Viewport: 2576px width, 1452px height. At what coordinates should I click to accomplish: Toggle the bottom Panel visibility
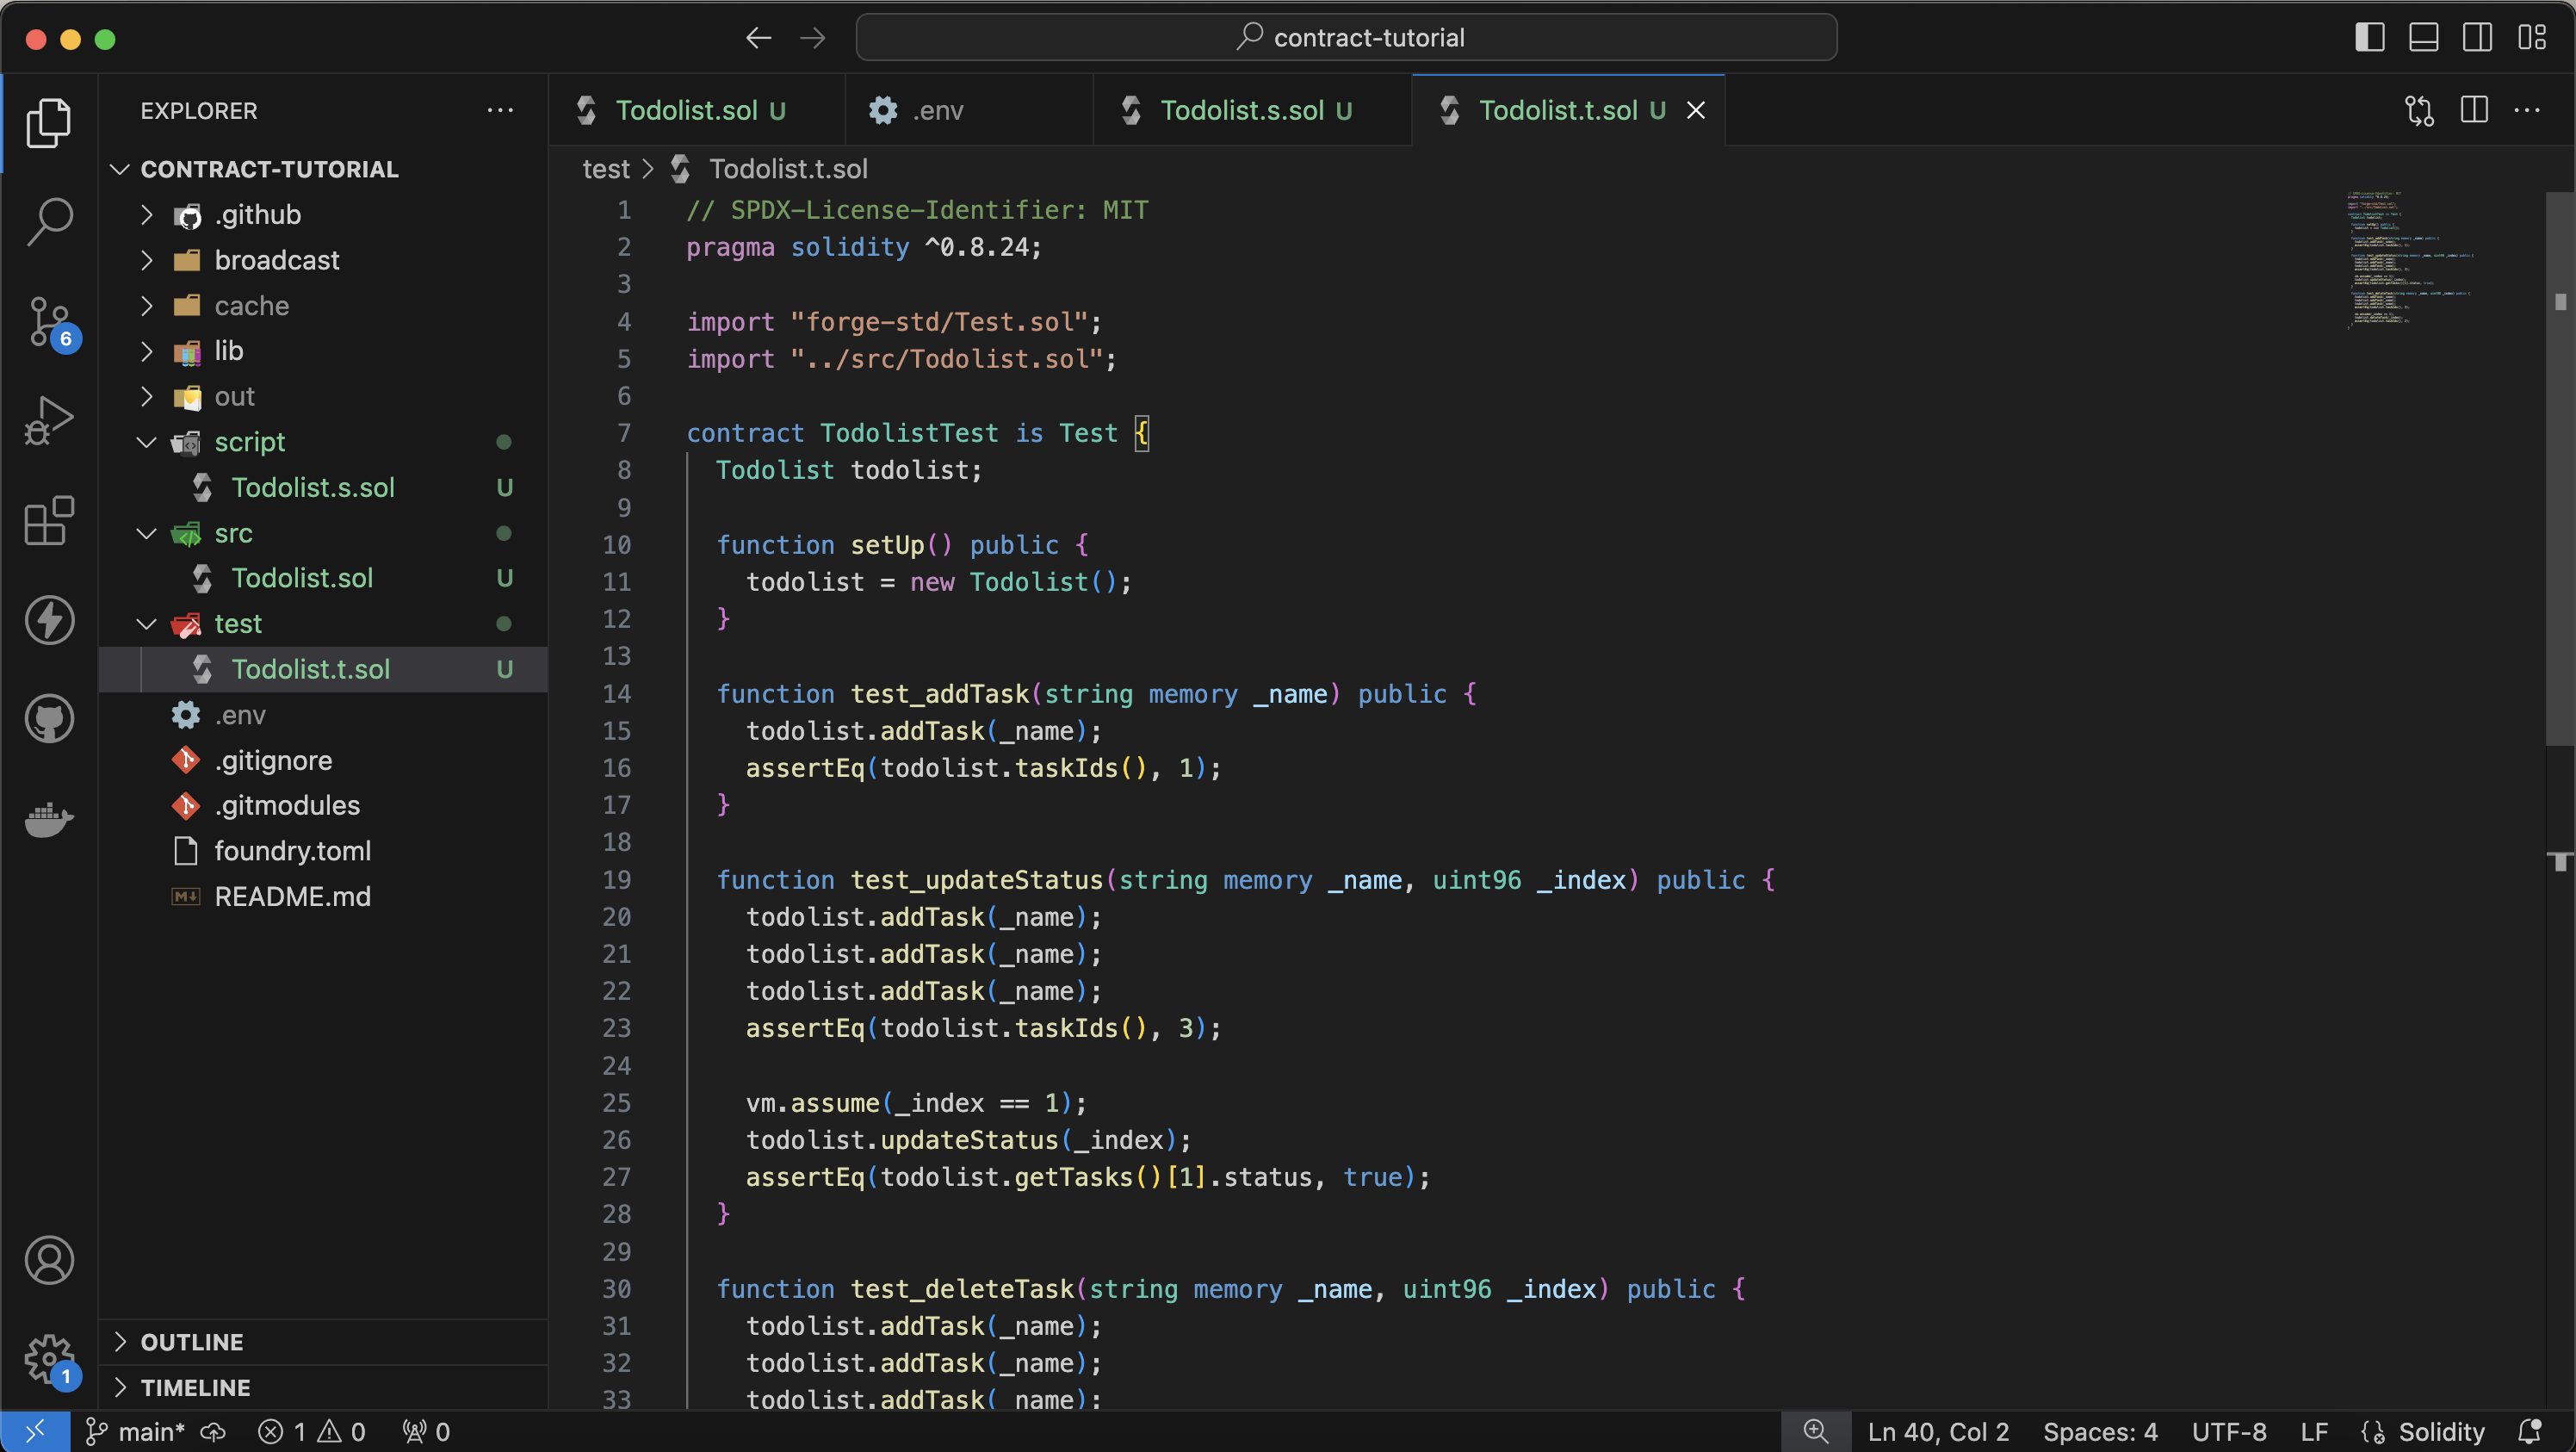pos(2423,38)
